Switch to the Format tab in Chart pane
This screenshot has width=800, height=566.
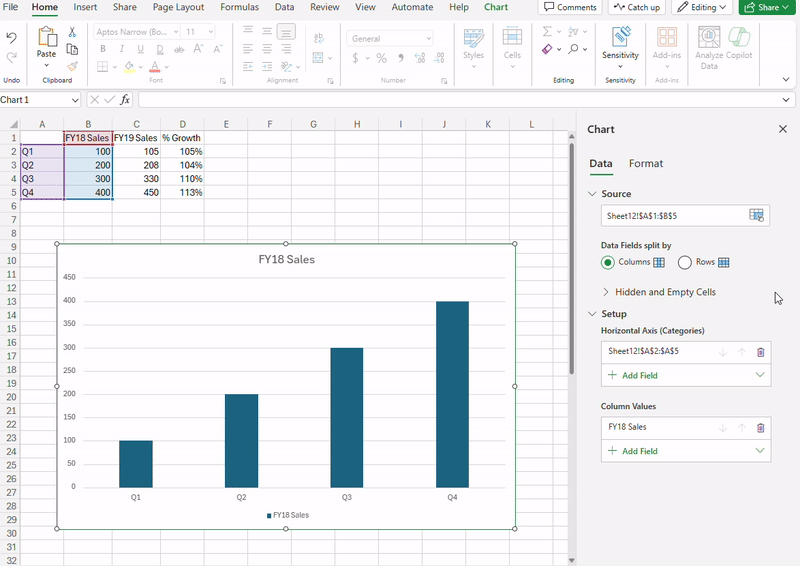pos(645,163)
